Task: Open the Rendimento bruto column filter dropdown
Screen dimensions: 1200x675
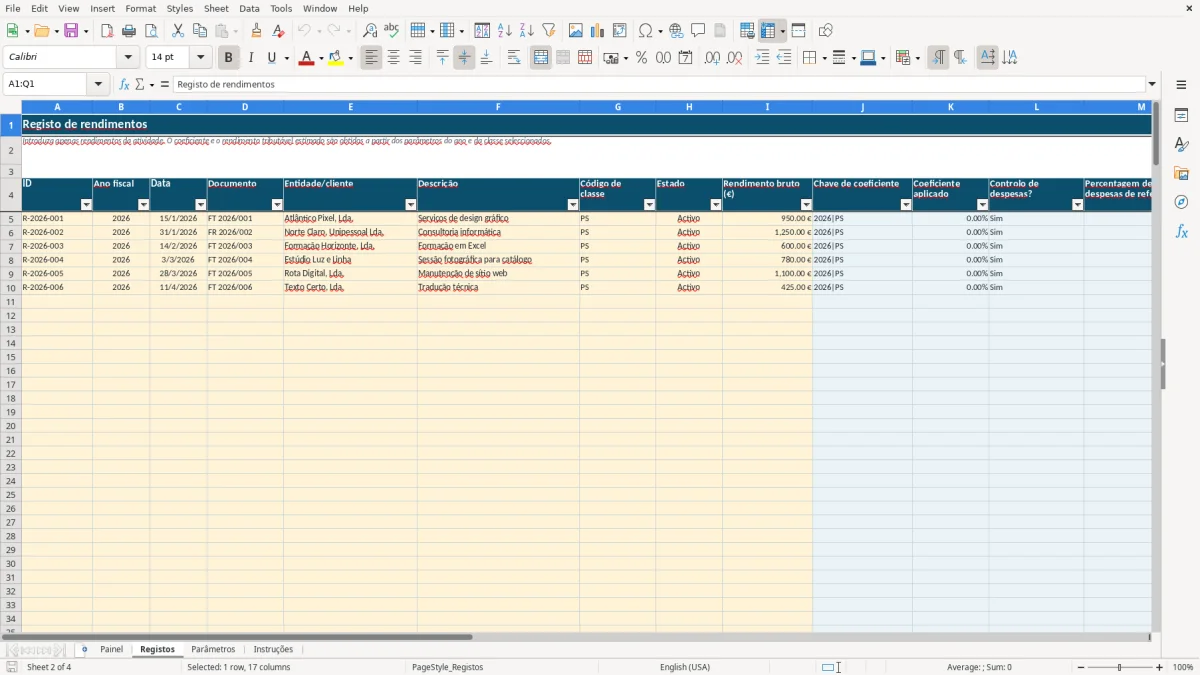Action: [x=806, y=205]
